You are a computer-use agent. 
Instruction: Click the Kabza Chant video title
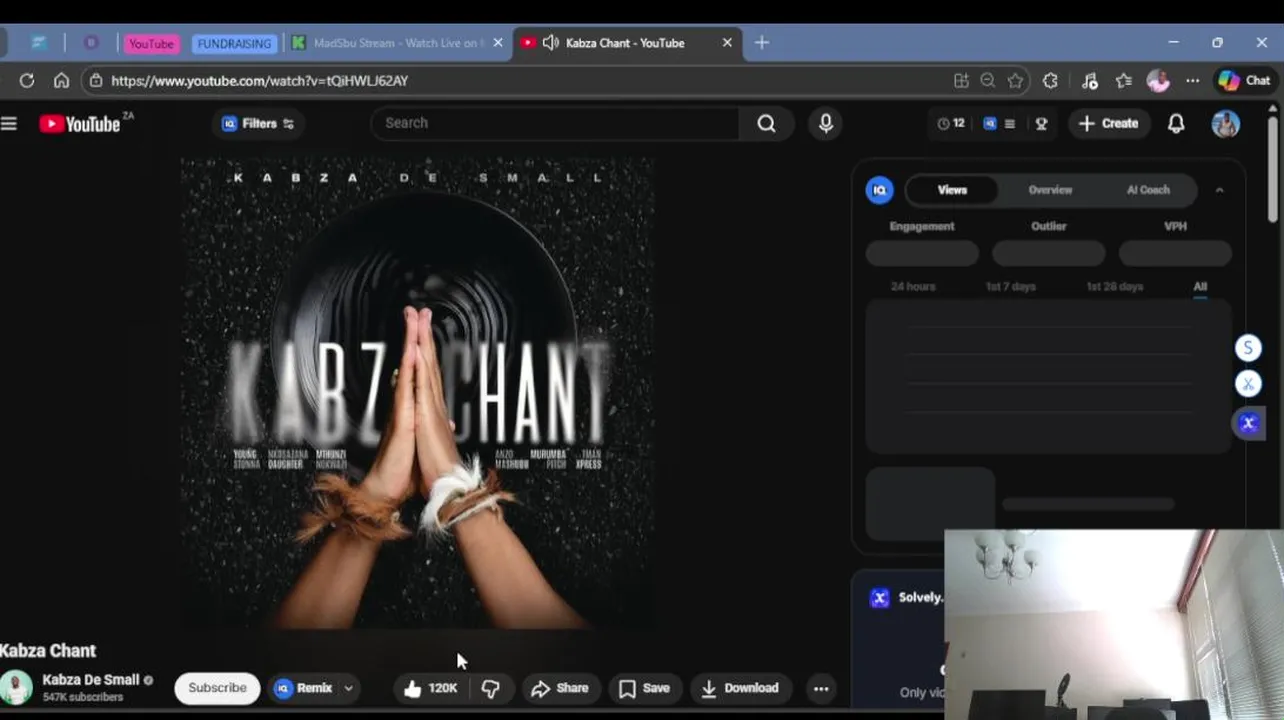[x=48, y=651]
